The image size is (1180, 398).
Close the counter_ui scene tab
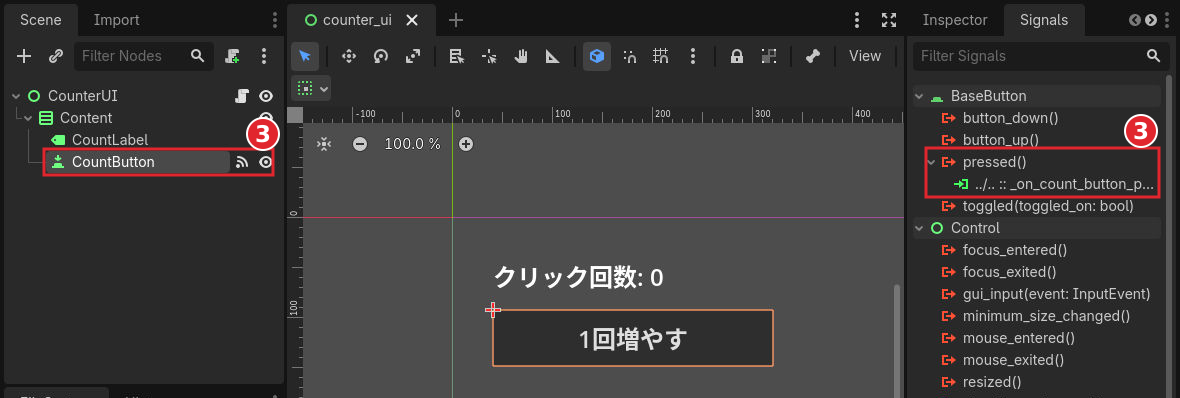coord(412,20)
